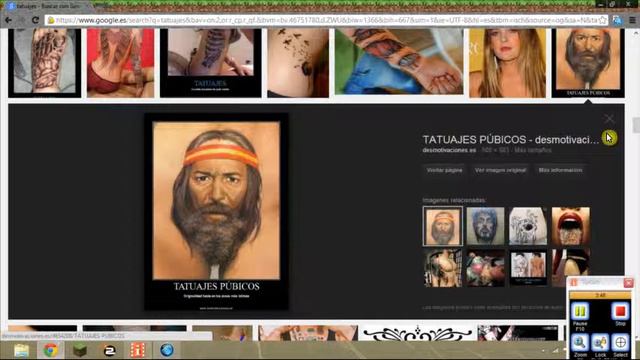The image size is (640, 360).
Task: Close the image preview panel
Action: click(x=609, y=119)
